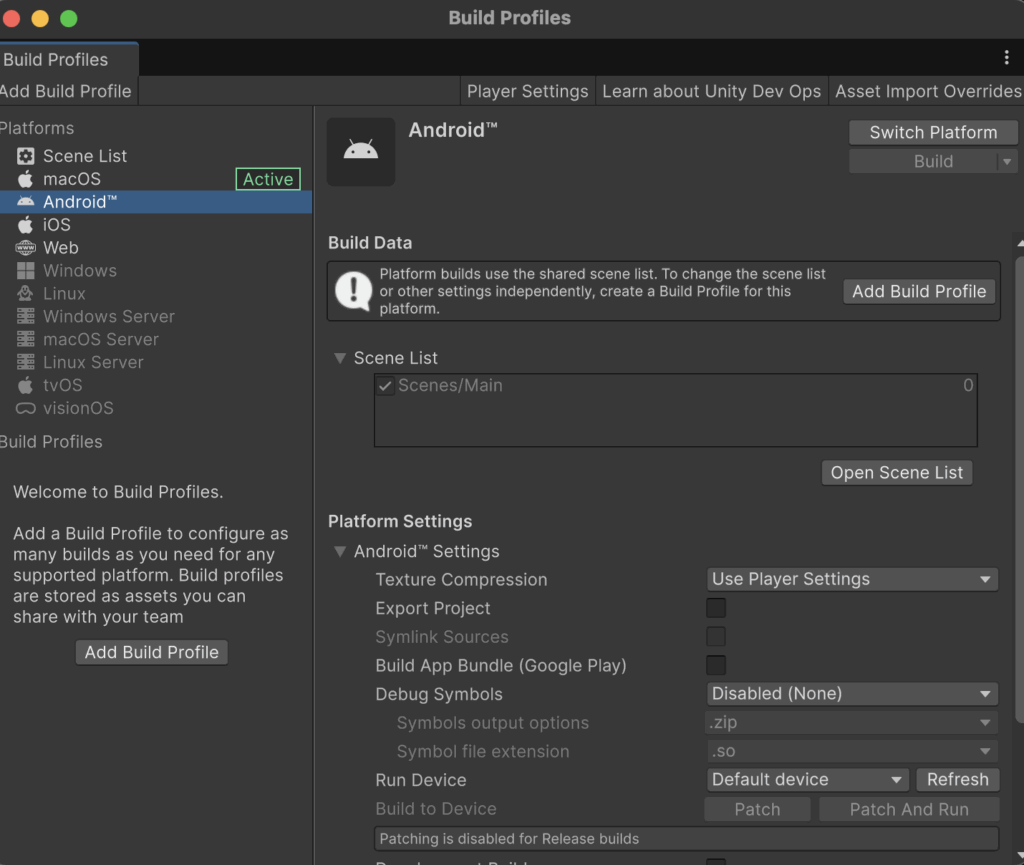Viewport: 1024px width, 865px height.
Task: Click the exclamation info icon in Build Data
Action: click(353, 291)
